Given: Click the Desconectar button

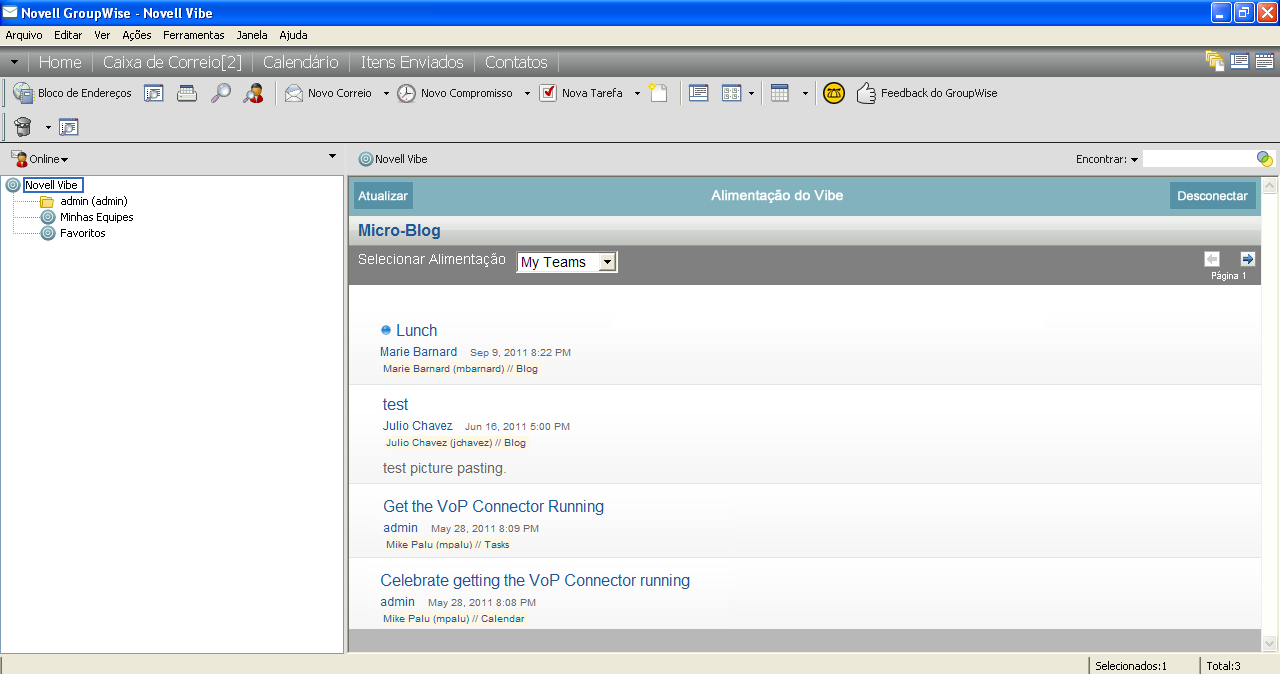Looking at the screenshot, I should click(1213, 196).
